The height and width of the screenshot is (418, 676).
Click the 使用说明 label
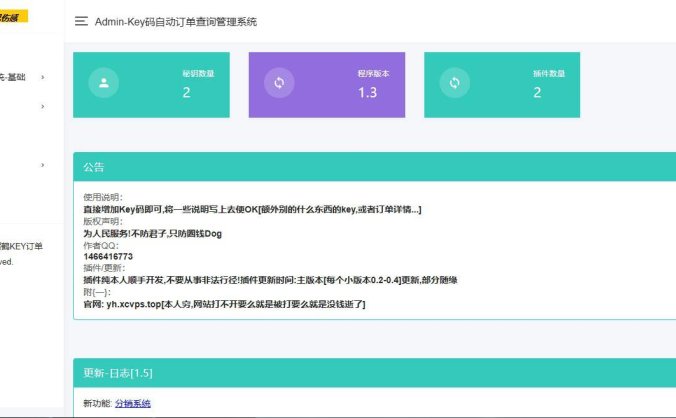pos(103,197)
